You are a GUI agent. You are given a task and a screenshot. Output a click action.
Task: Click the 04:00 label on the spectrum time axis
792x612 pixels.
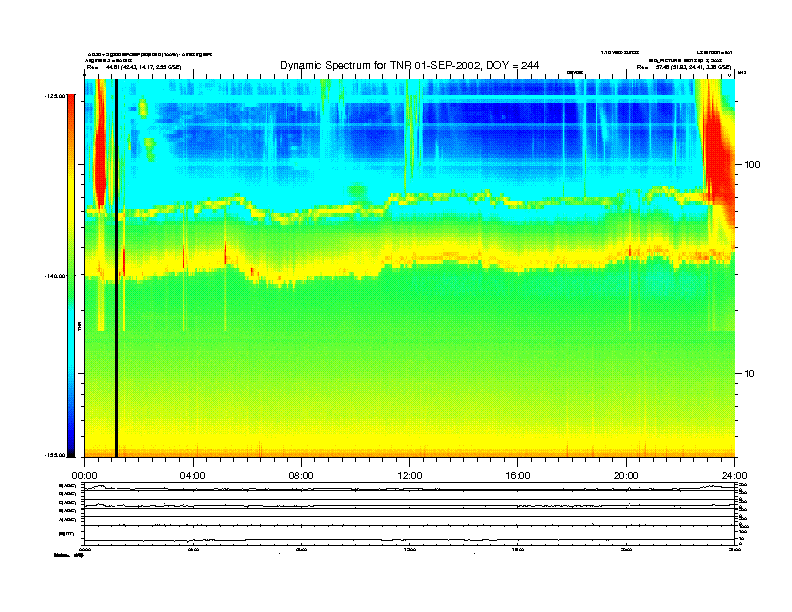pos(192,476)
